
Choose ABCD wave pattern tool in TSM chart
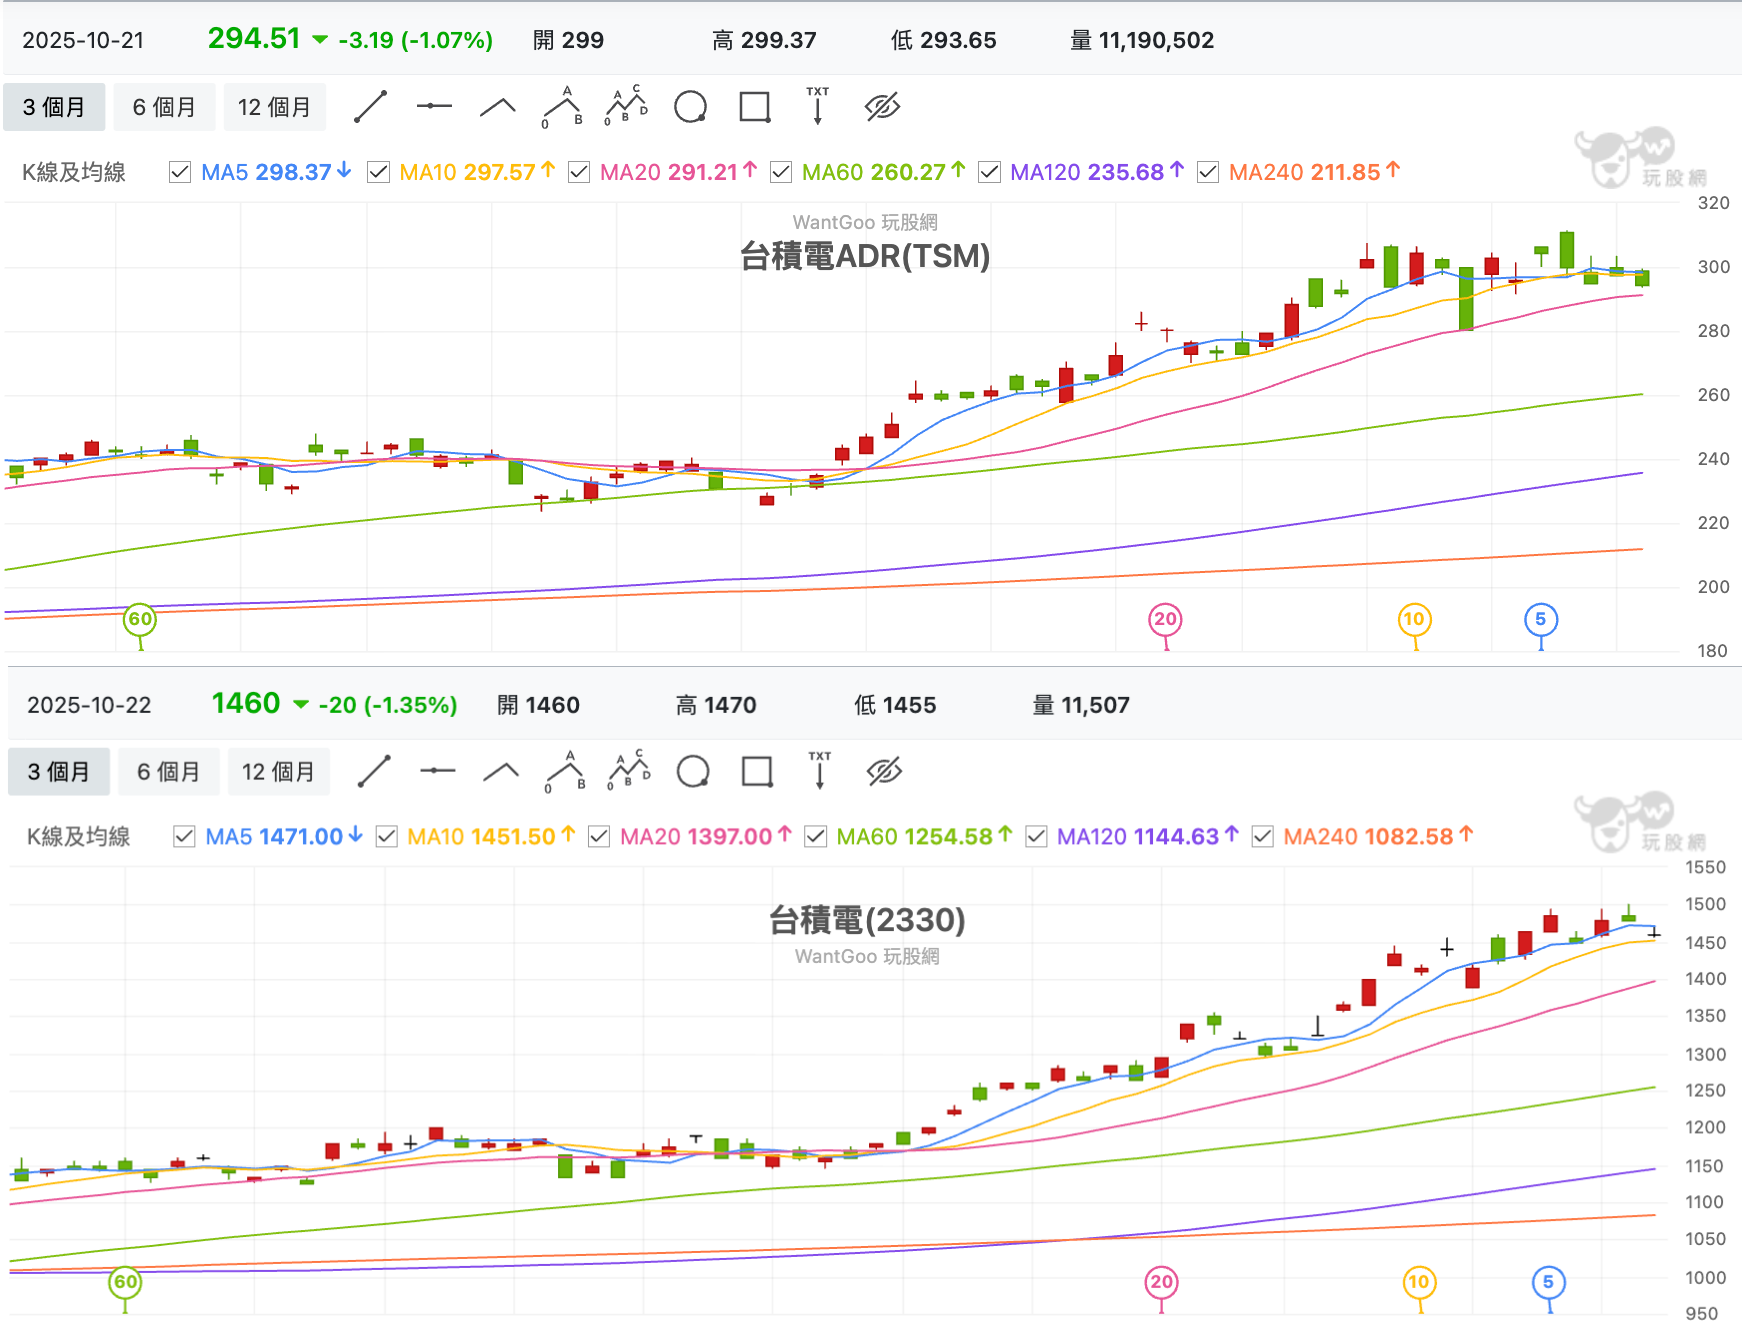coord(626,106)
